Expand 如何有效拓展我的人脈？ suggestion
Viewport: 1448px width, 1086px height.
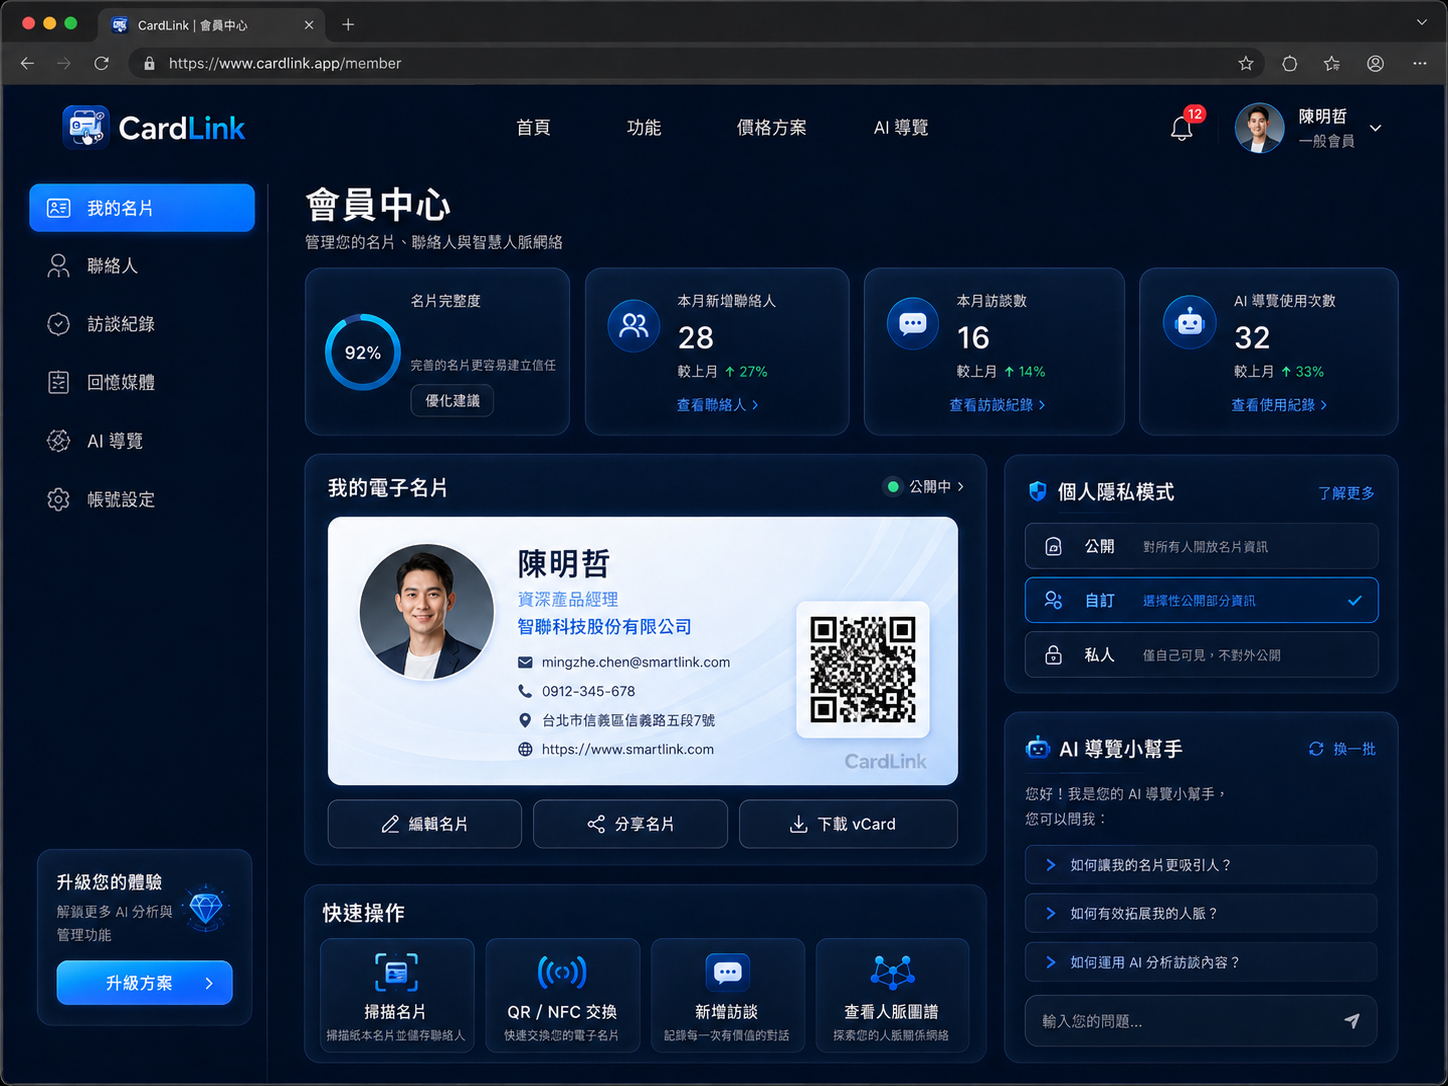point(1201,913)
